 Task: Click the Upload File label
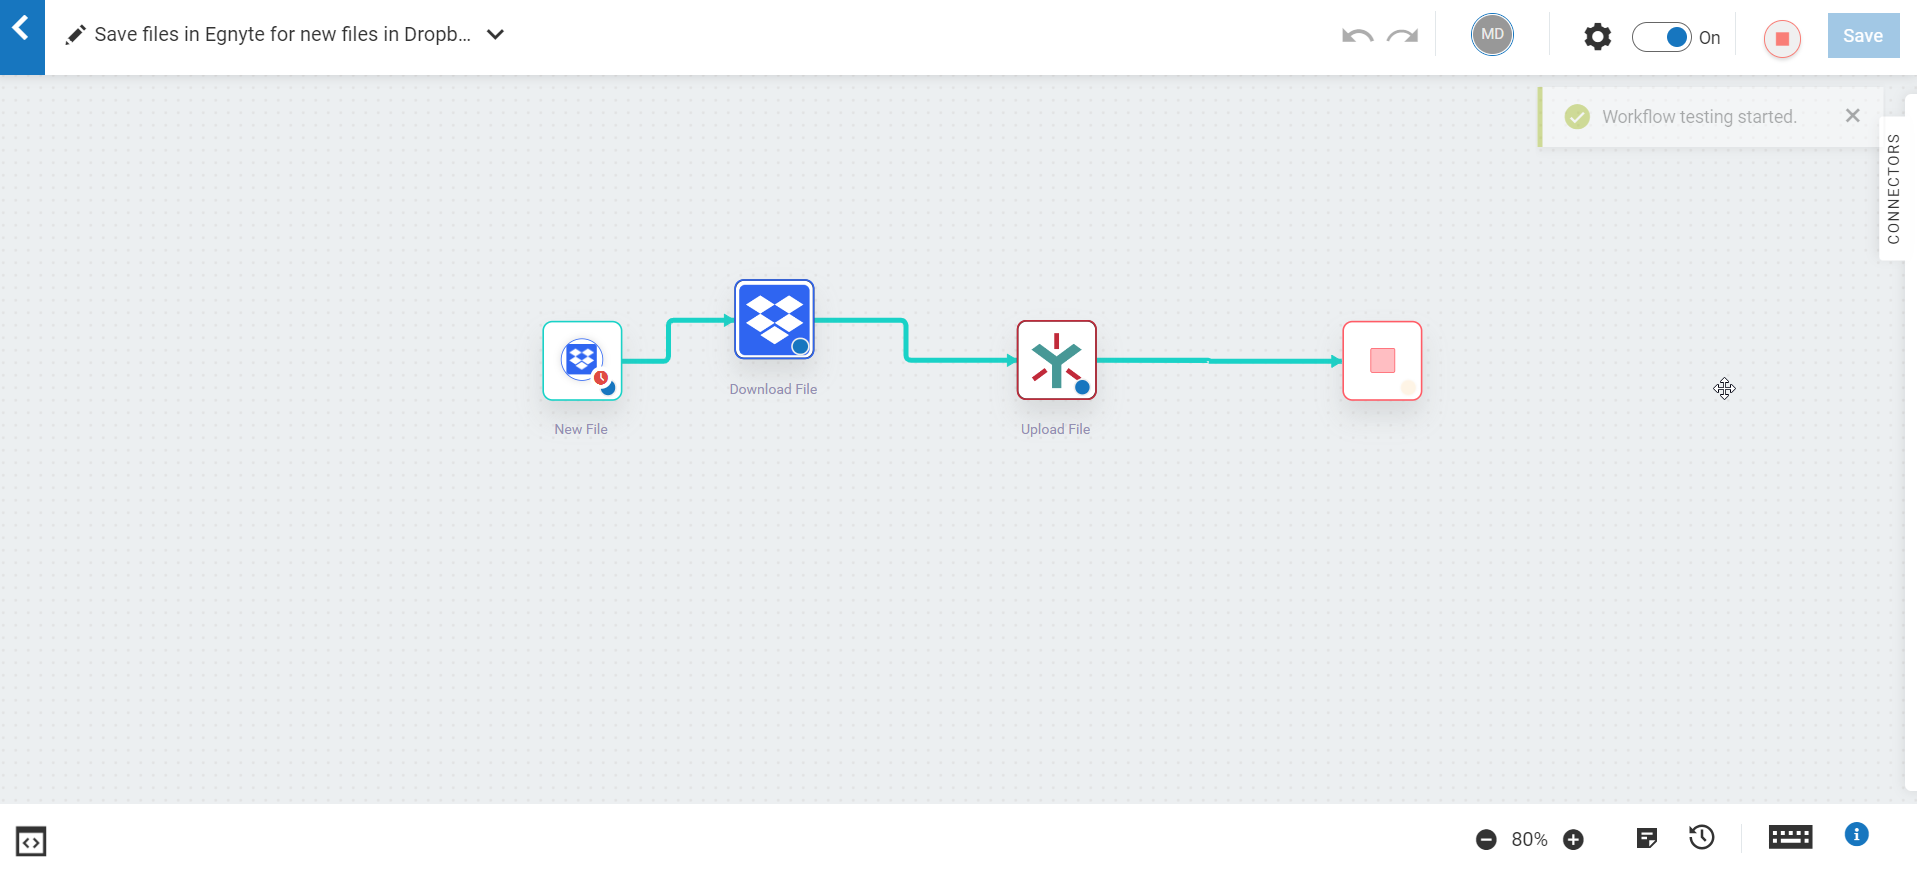click(1055, 429)
